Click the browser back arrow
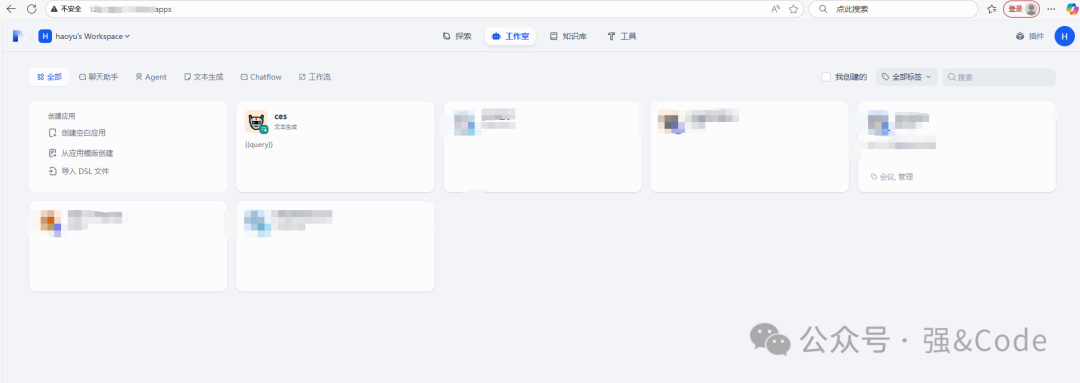Image resolution: width=1080 pixels, height=383 pixels. pyautogui.click(x=11, y=9)
